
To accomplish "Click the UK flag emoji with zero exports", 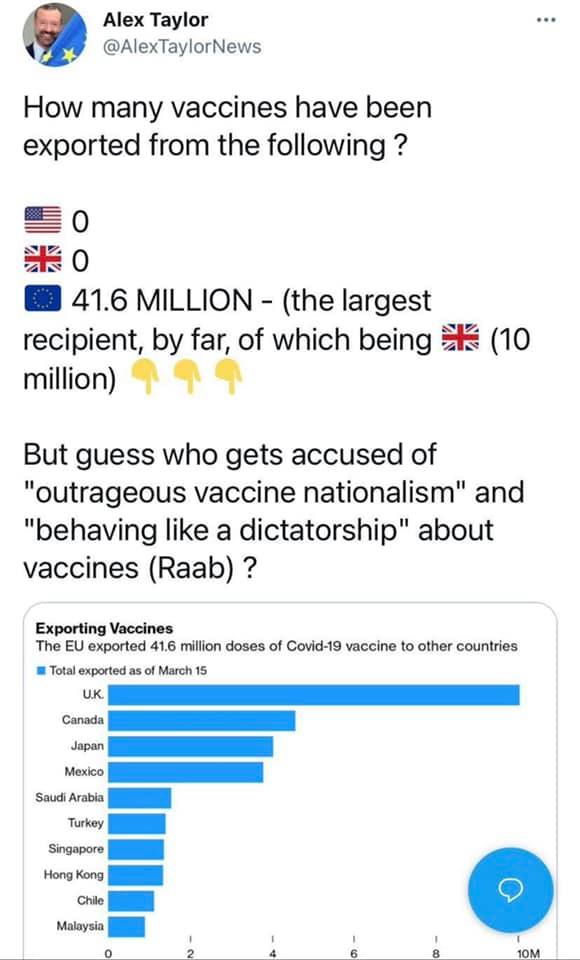I will coord(43,260).
